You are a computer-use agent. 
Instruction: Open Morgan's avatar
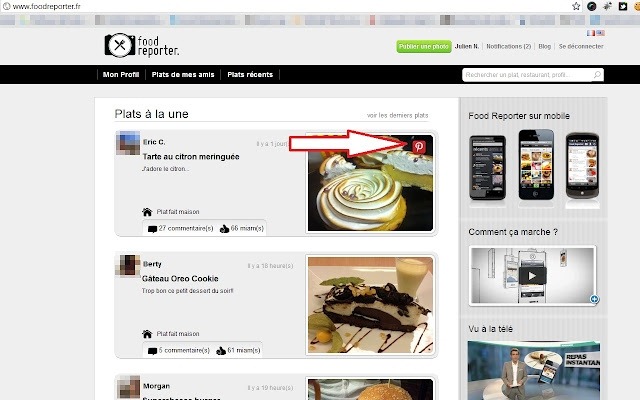click(128, 387)
